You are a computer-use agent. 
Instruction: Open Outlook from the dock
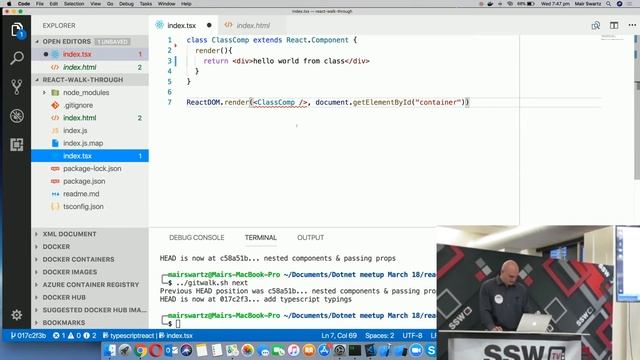coord(171,351)
